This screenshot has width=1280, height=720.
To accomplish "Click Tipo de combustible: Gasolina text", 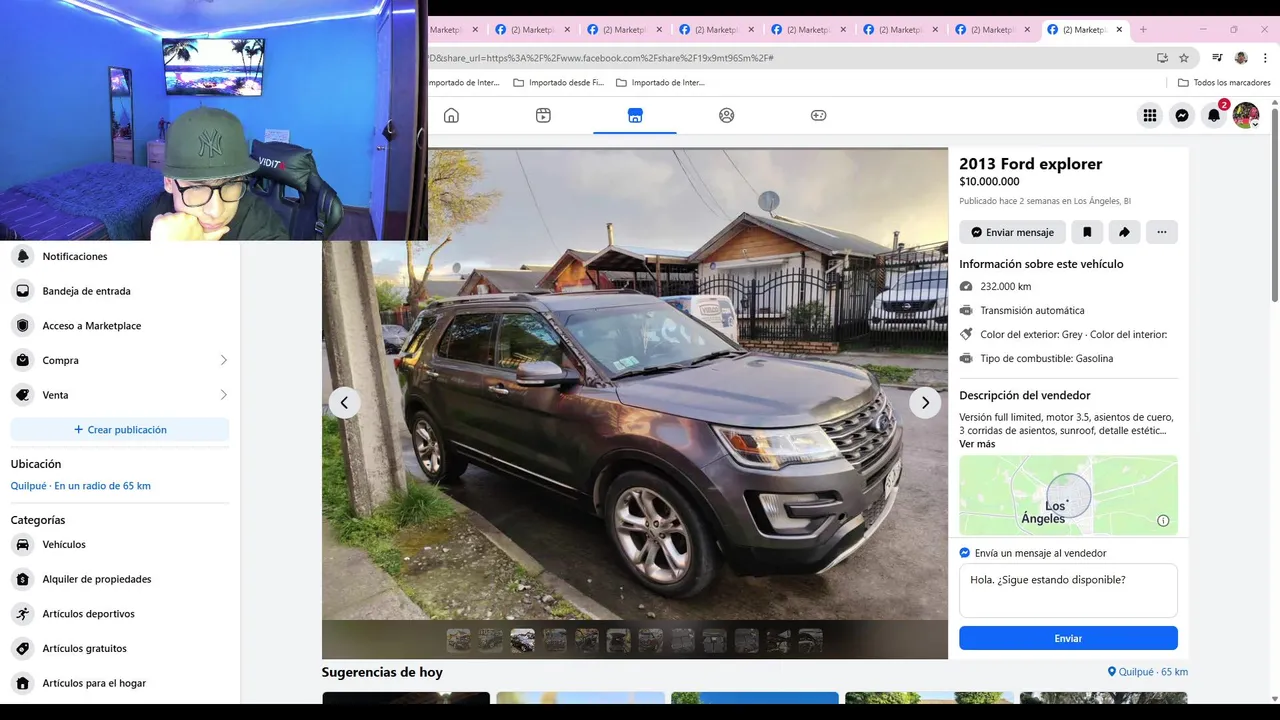I will (x=1046, y=358).
